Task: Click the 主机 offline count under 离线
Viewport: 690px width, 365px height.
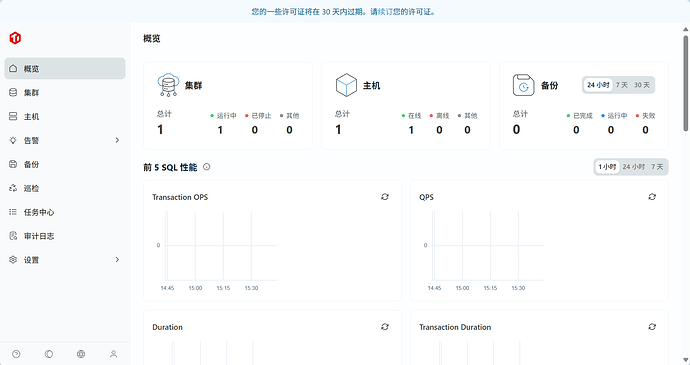Action: point(439,130)
